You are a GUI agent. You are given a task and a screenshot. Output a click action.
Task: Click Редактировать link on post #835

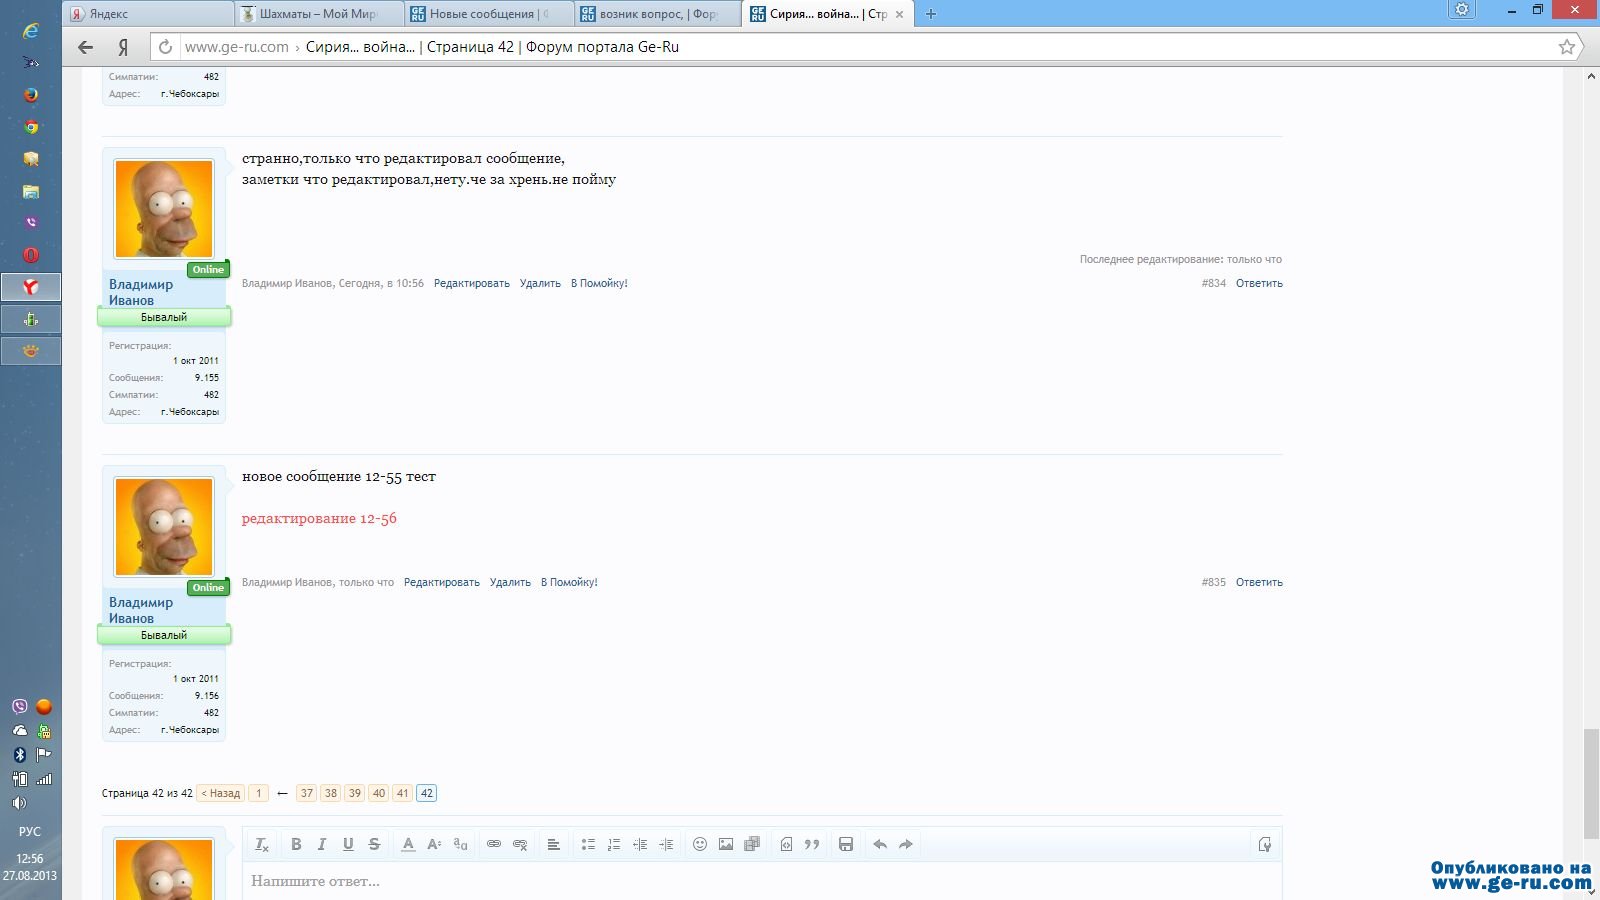click(441, 582)
